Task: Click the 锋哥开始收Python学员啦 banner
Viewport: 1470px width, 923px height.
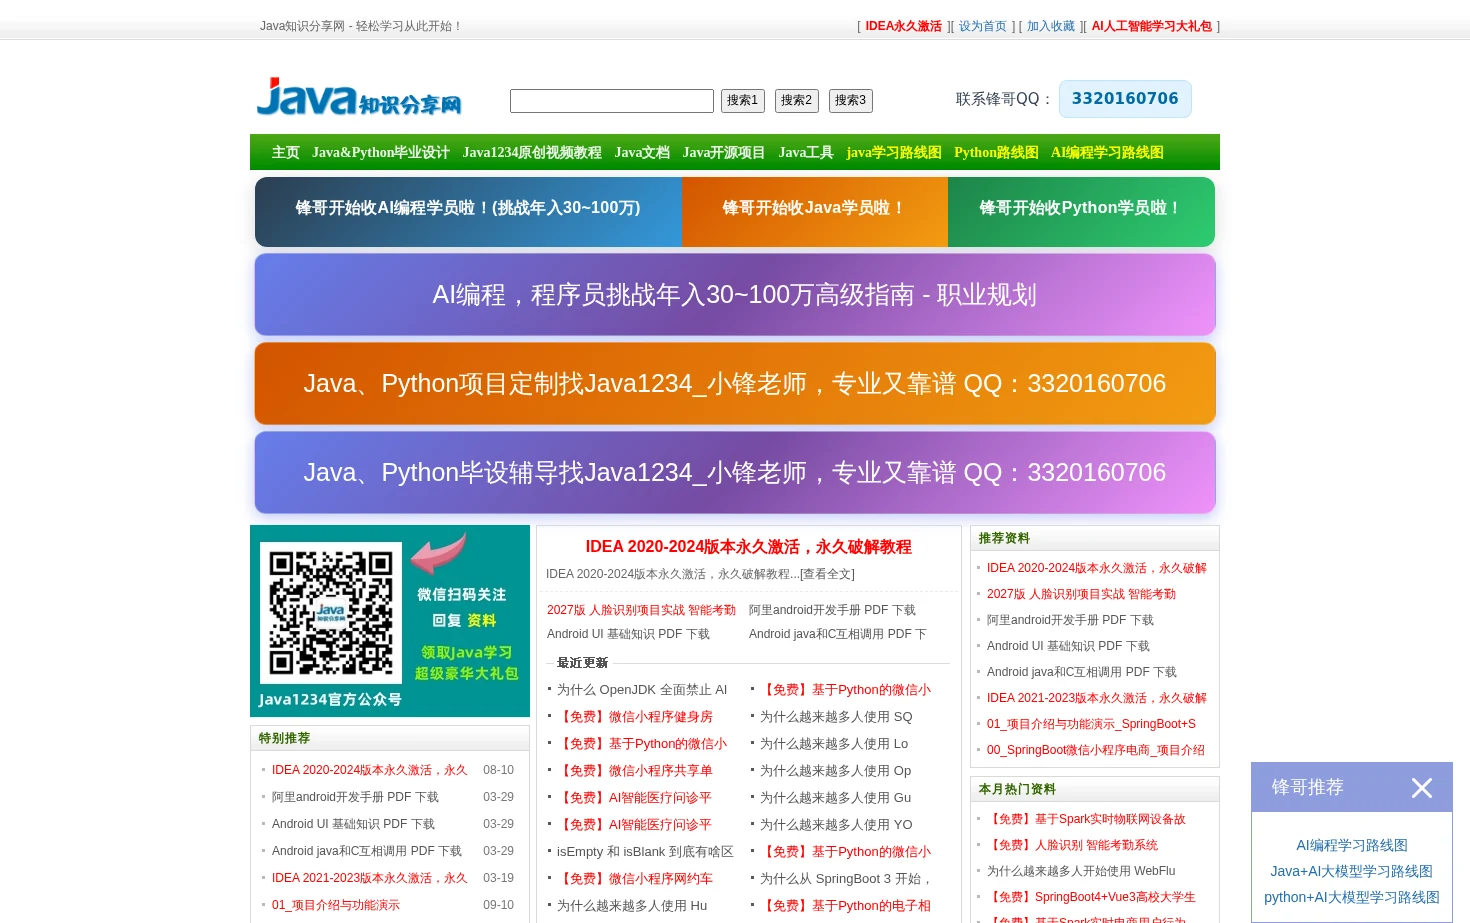Action: pyautogui.click(x=1081, y=212)
